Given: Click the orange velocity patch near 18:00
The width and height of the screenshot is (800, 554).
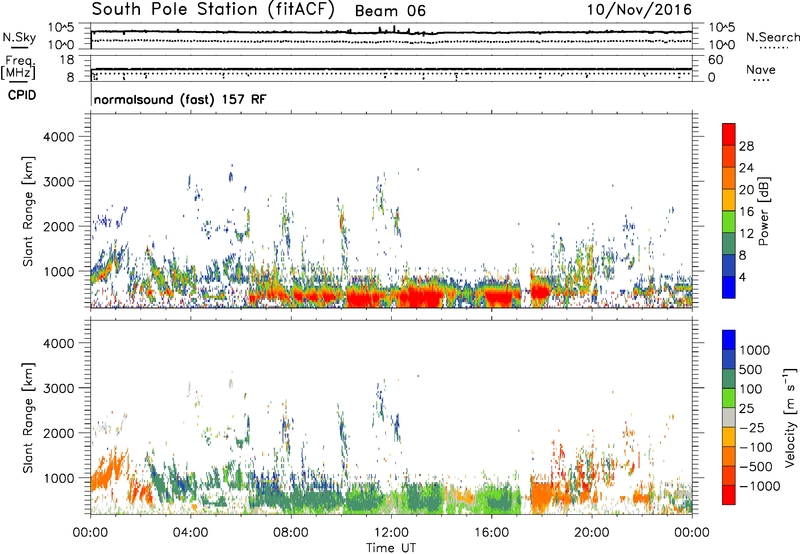Looking at the screenshot, I should (x=541, y=496).
